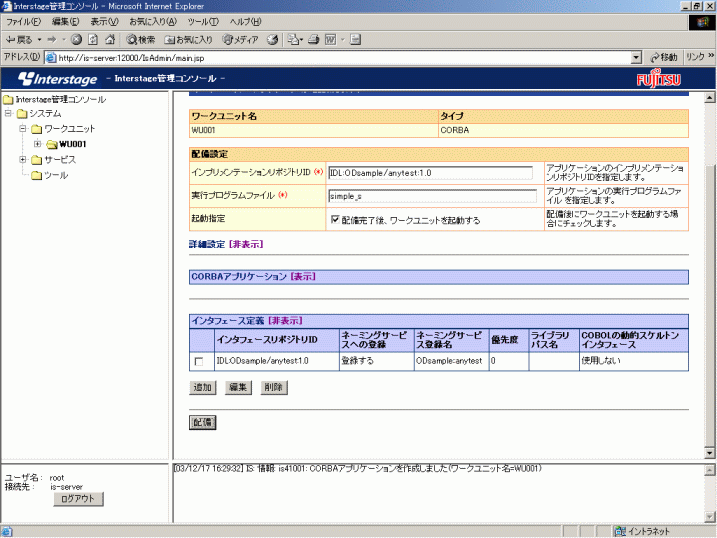Open the address bar dropdown arrow
717x538 pixels.
(636, 58)
